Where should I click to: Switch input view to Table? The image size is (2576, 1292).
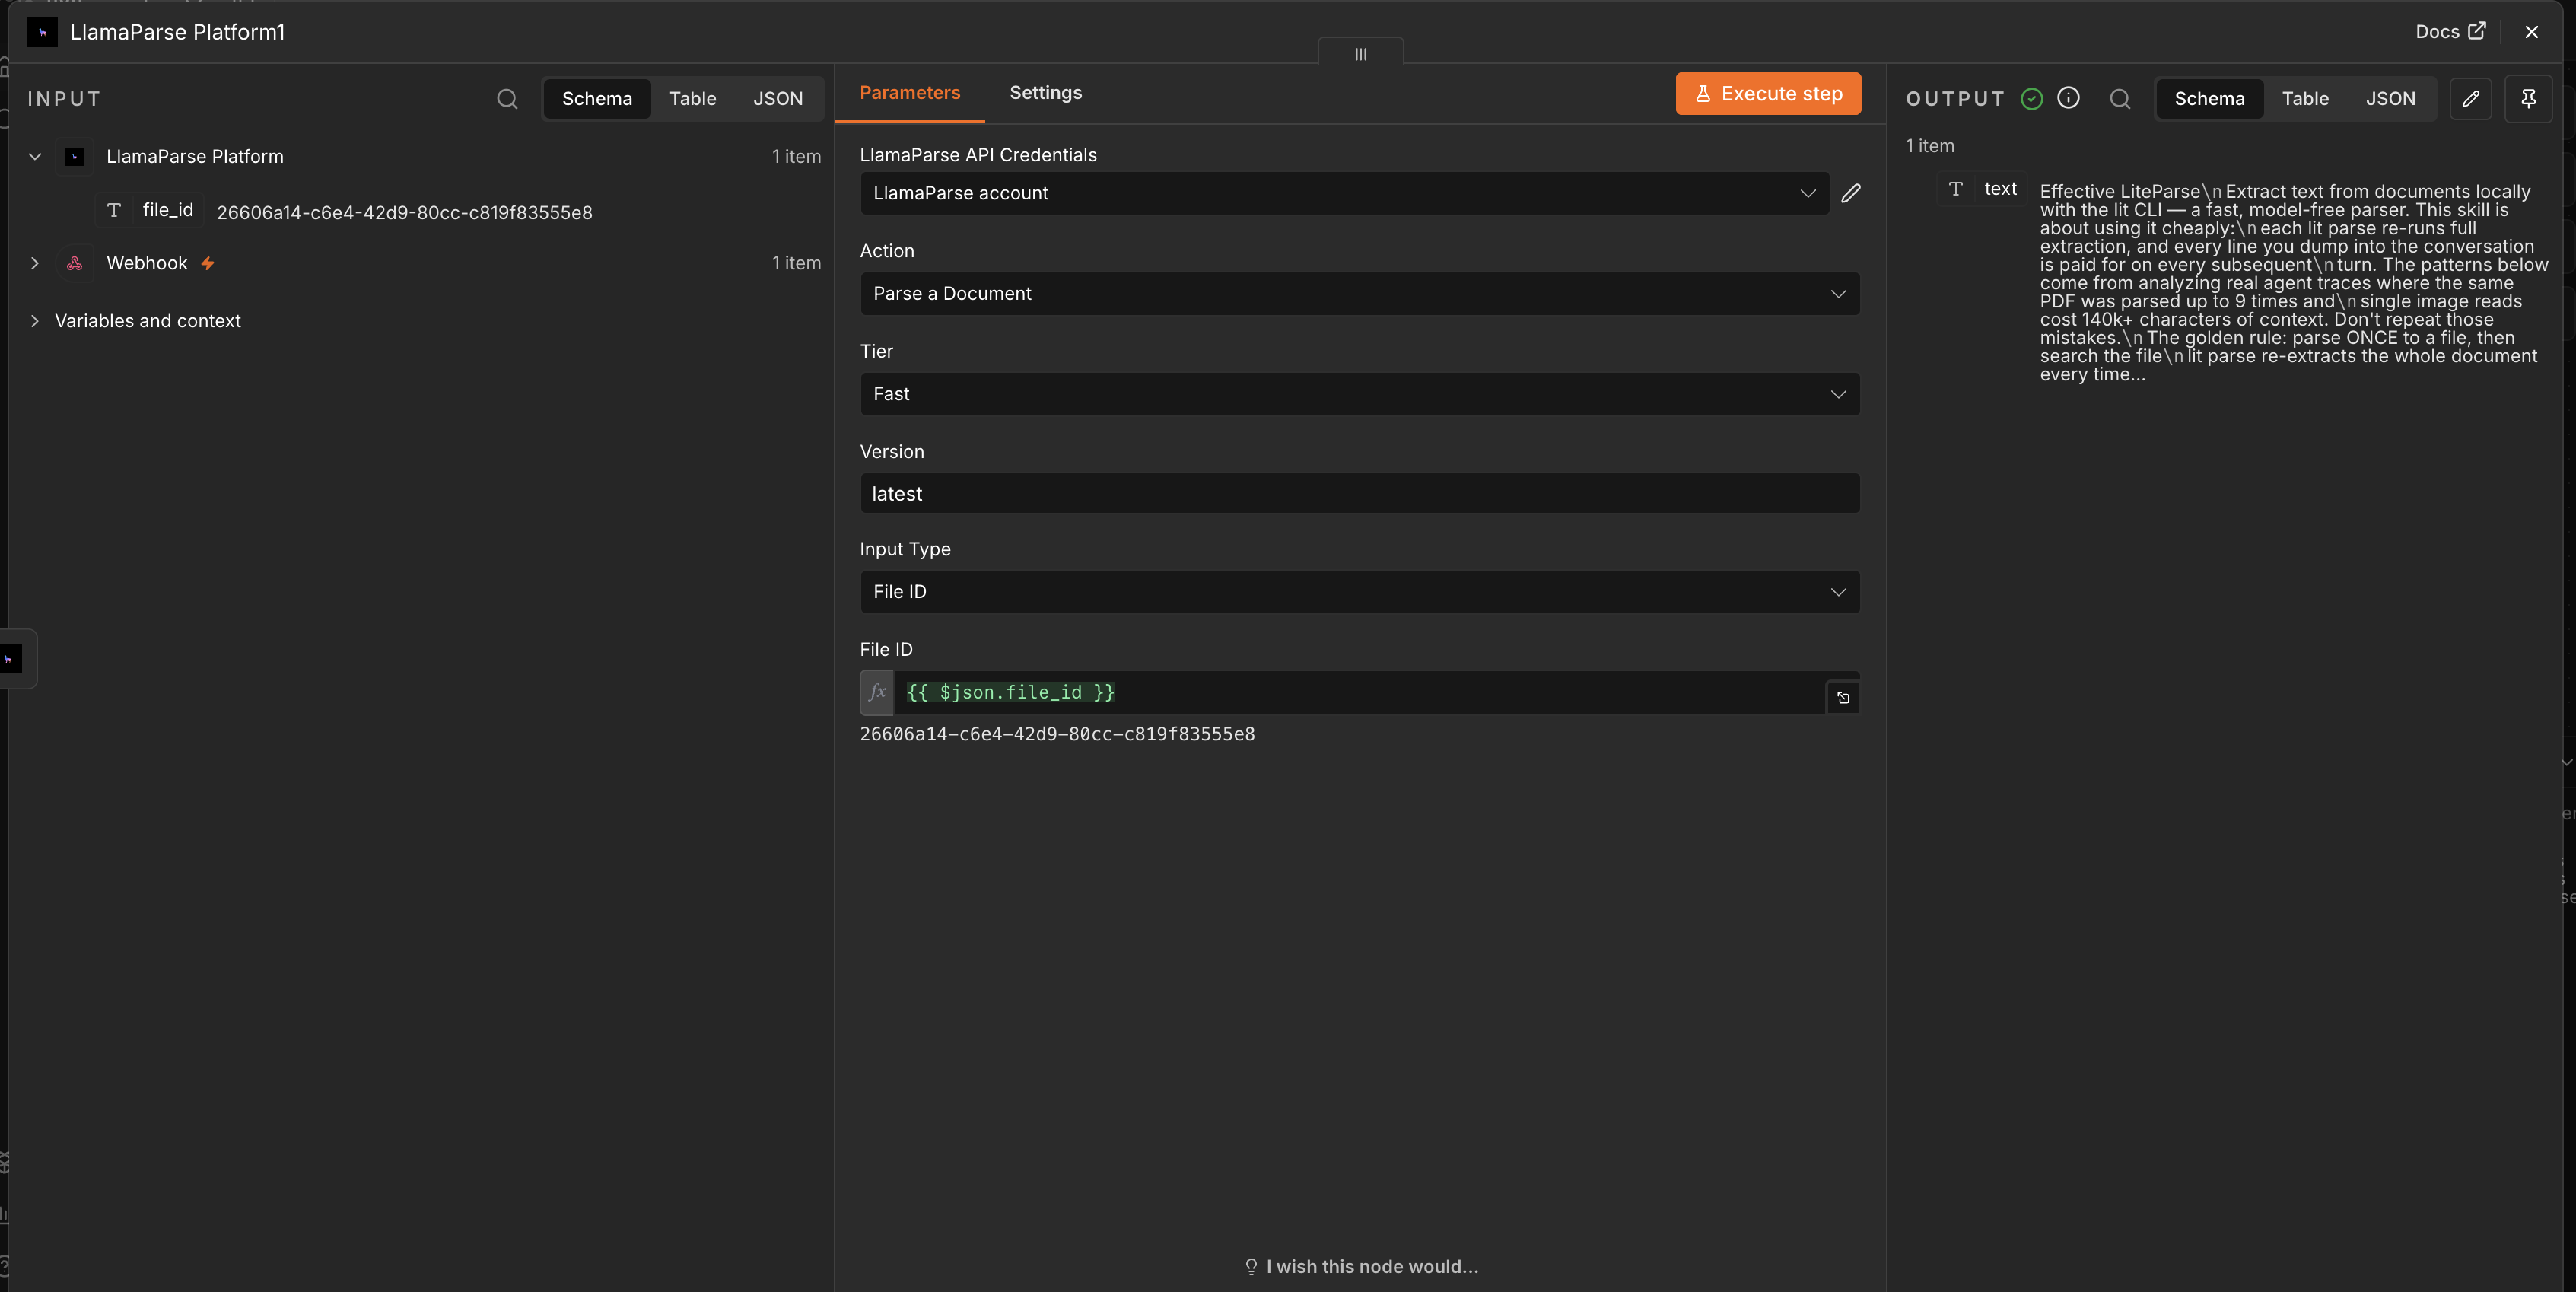(692, 99)
